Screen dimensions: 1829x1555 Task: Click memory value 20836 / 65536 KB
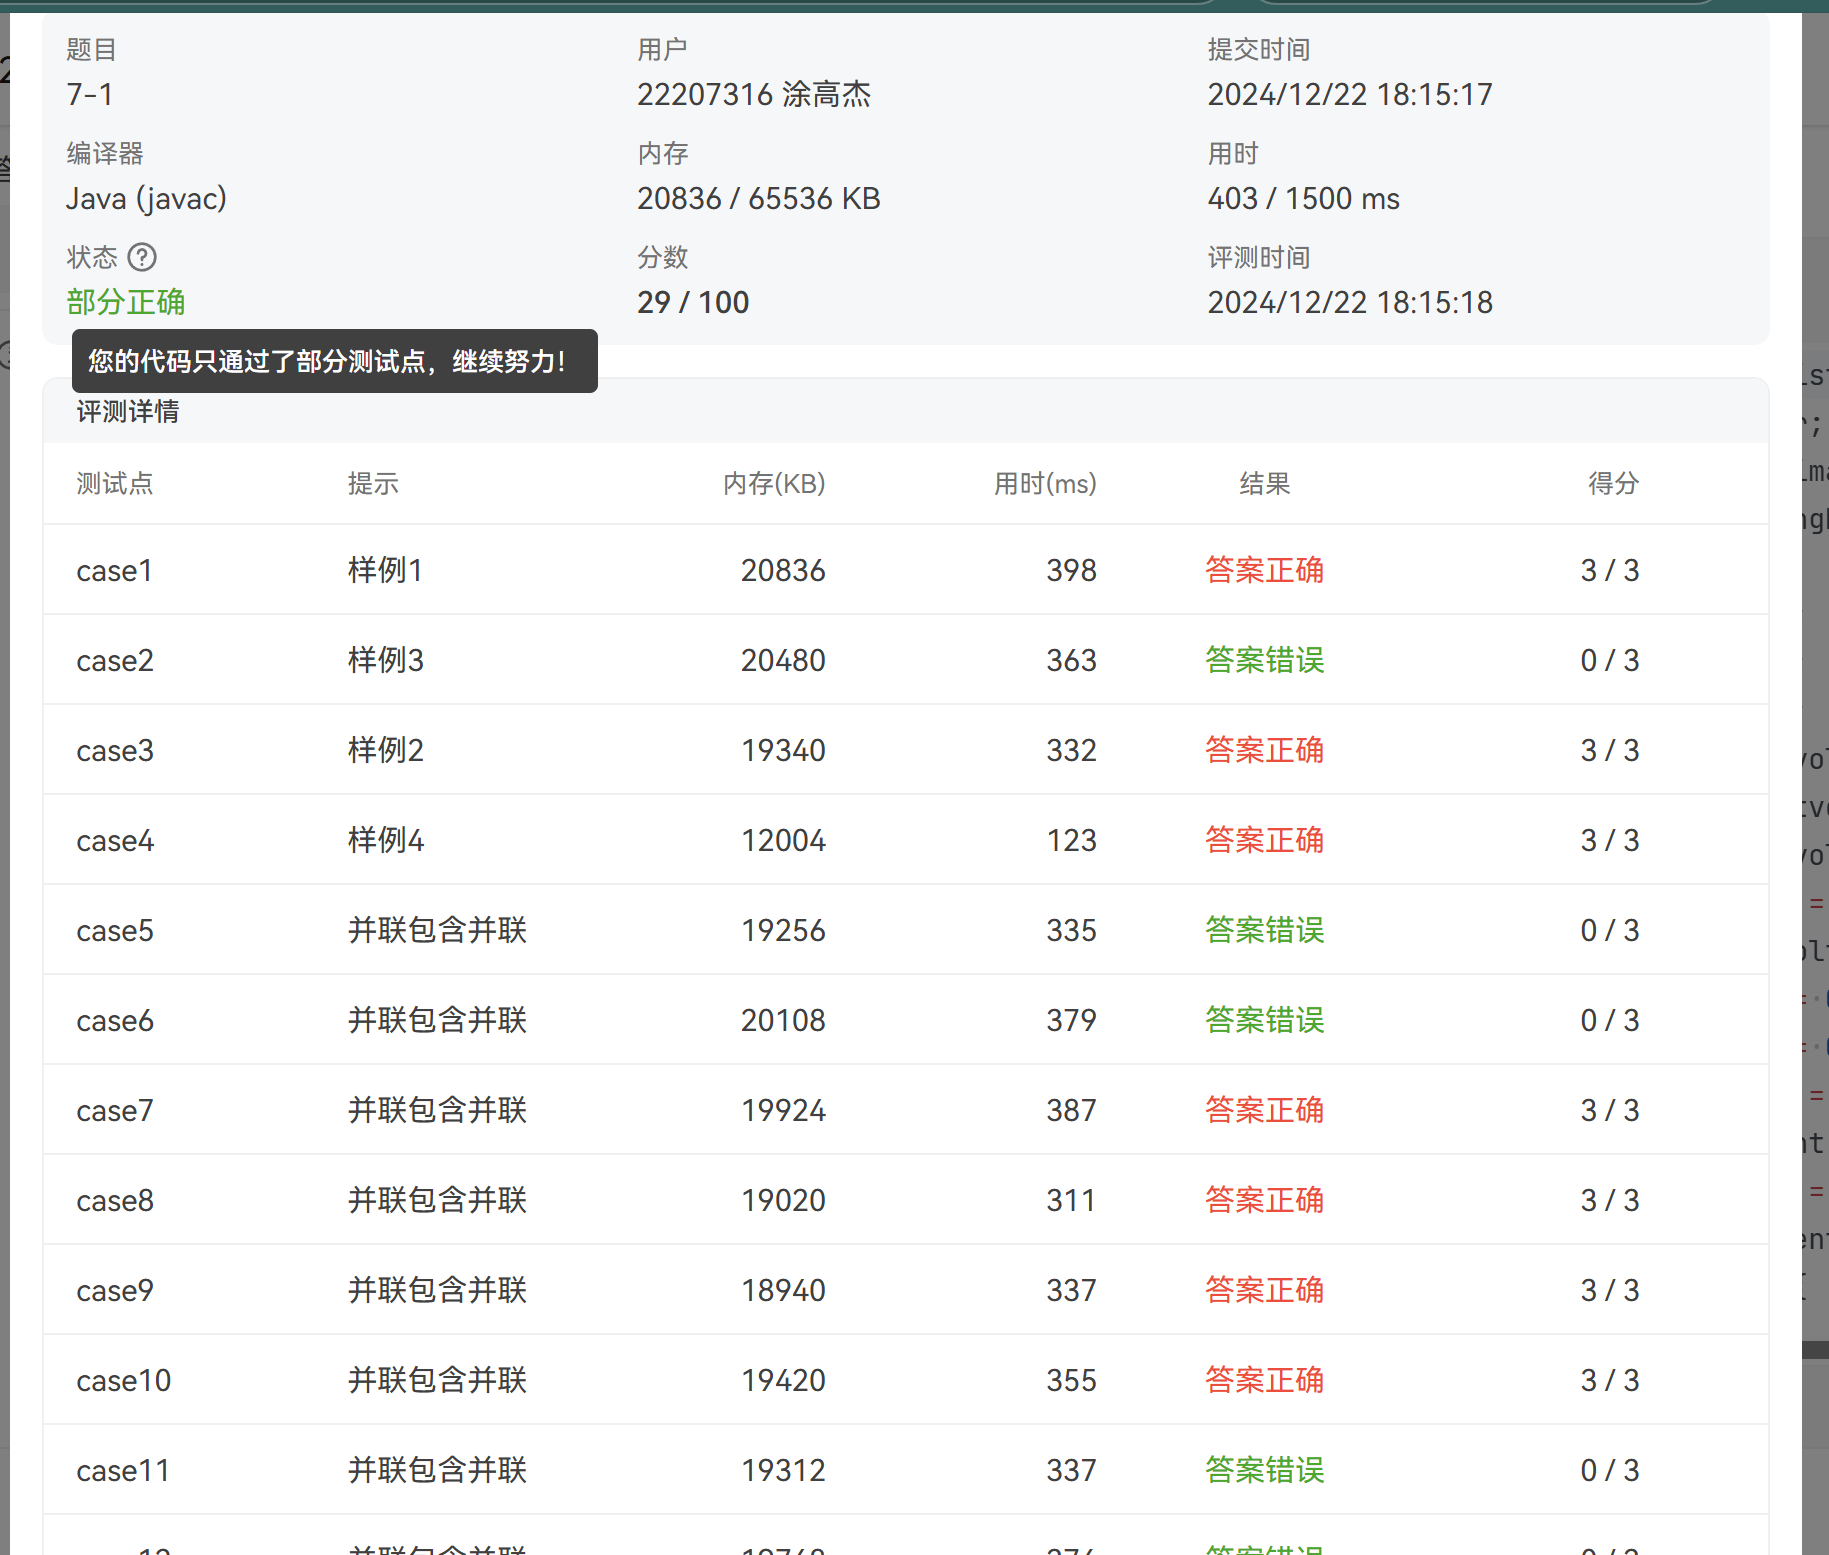coord(759,198)
